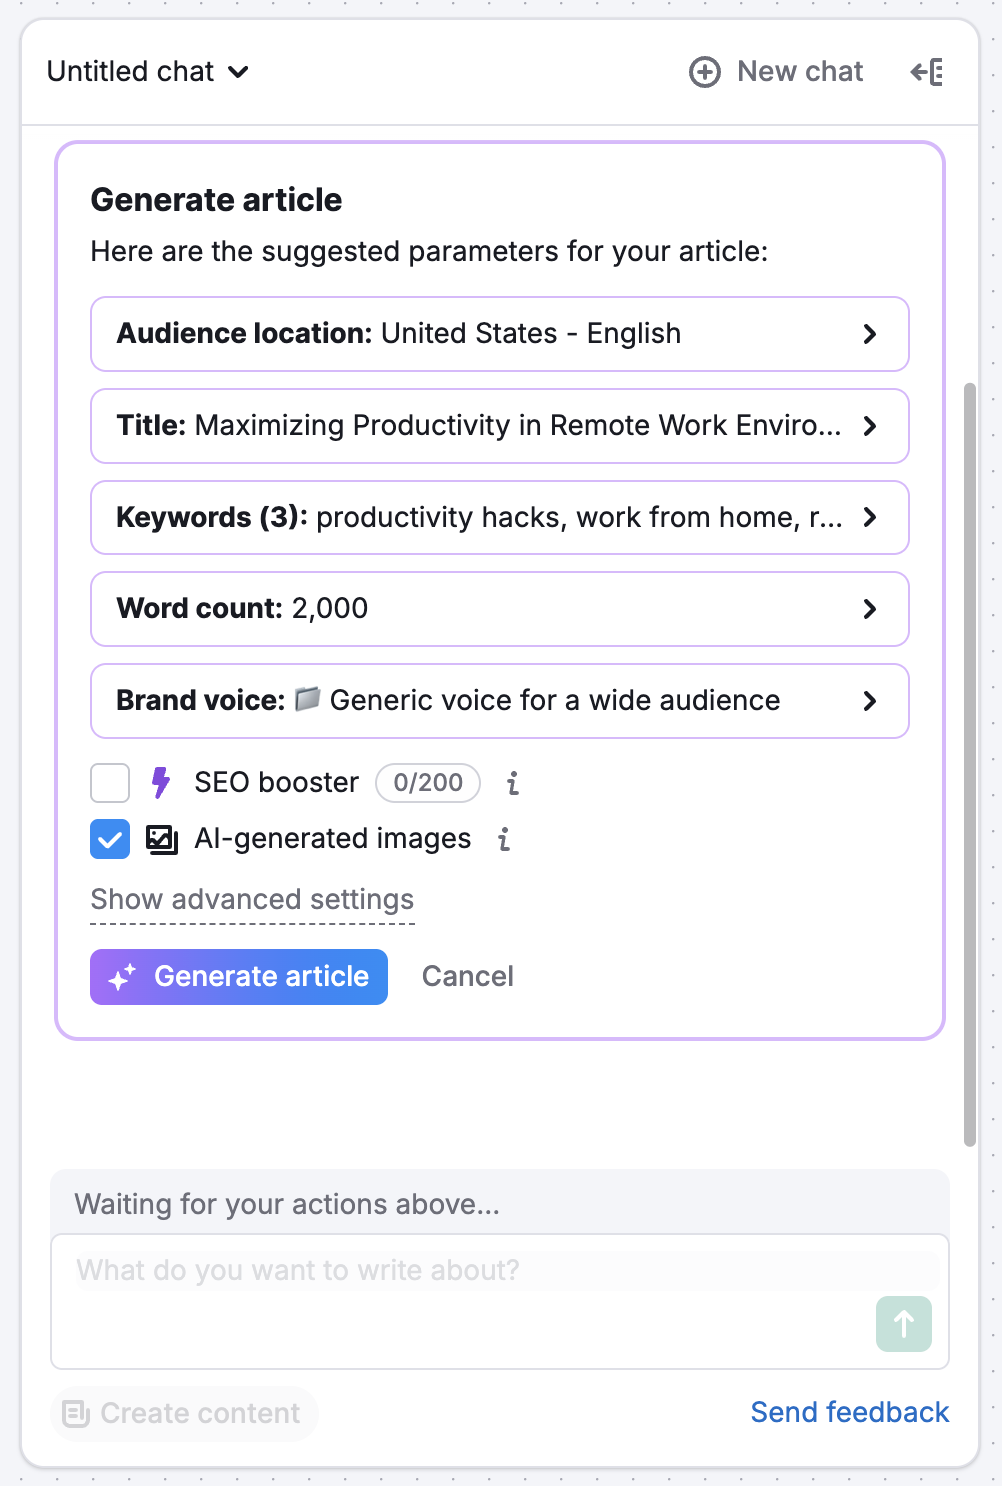Screen dimensions: 1002x1486
Task: Click the folder icon in Brand voice row
Action: click(310, 700)
